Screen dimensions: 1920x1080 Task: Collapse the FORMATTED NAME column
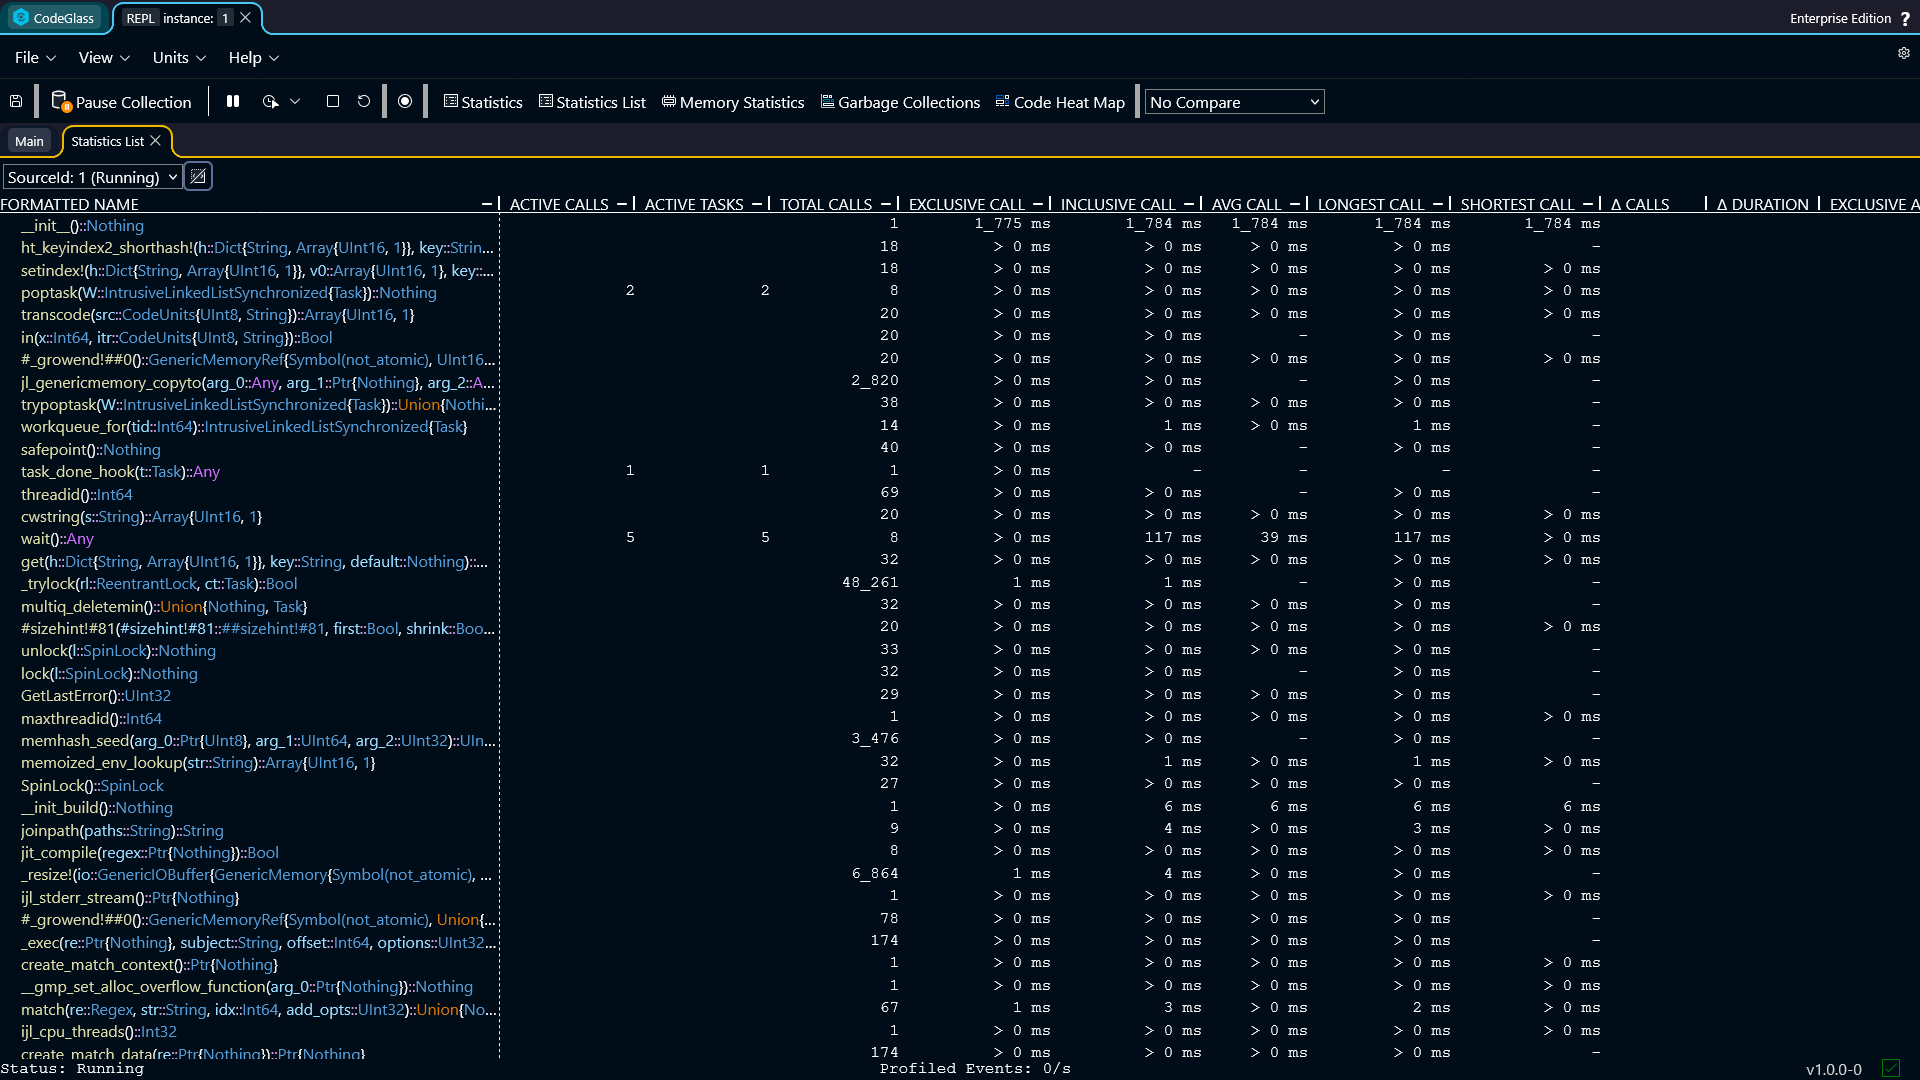coord(487,204)
